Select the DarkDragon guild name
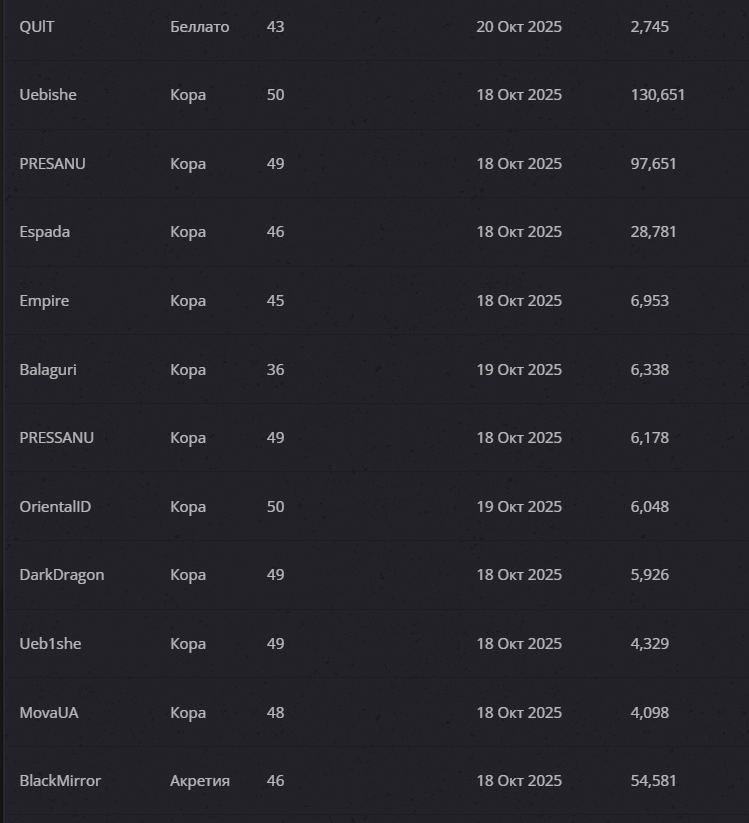 61,575
